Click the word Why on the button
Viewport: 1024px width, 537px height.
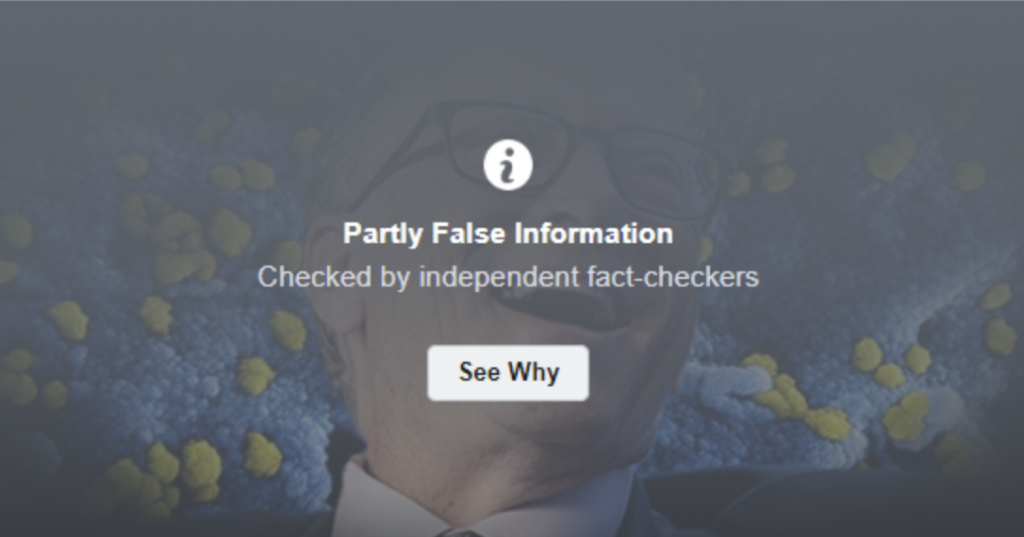[534, 372]
